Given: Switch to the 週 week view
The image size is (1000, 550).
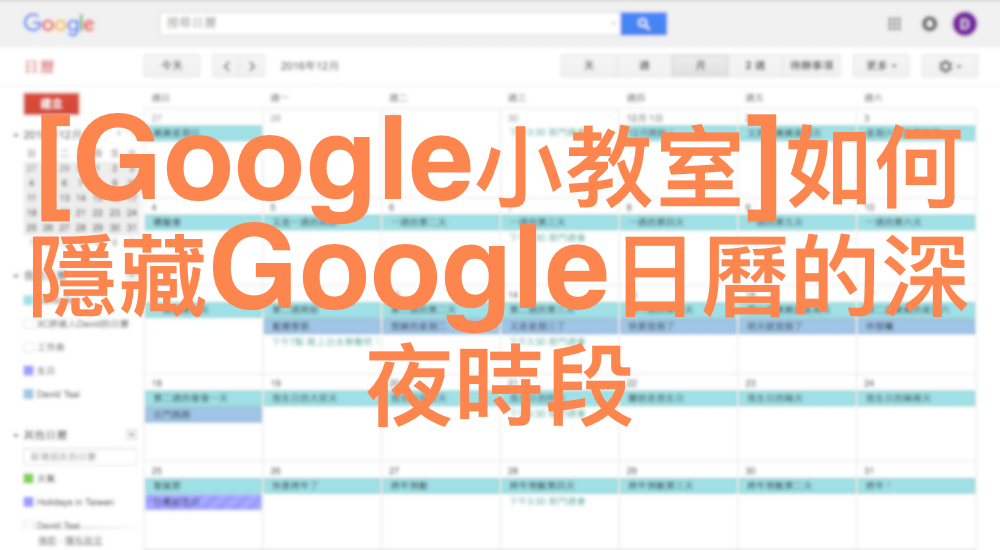Looking at the screenshot, I should 644,66.
